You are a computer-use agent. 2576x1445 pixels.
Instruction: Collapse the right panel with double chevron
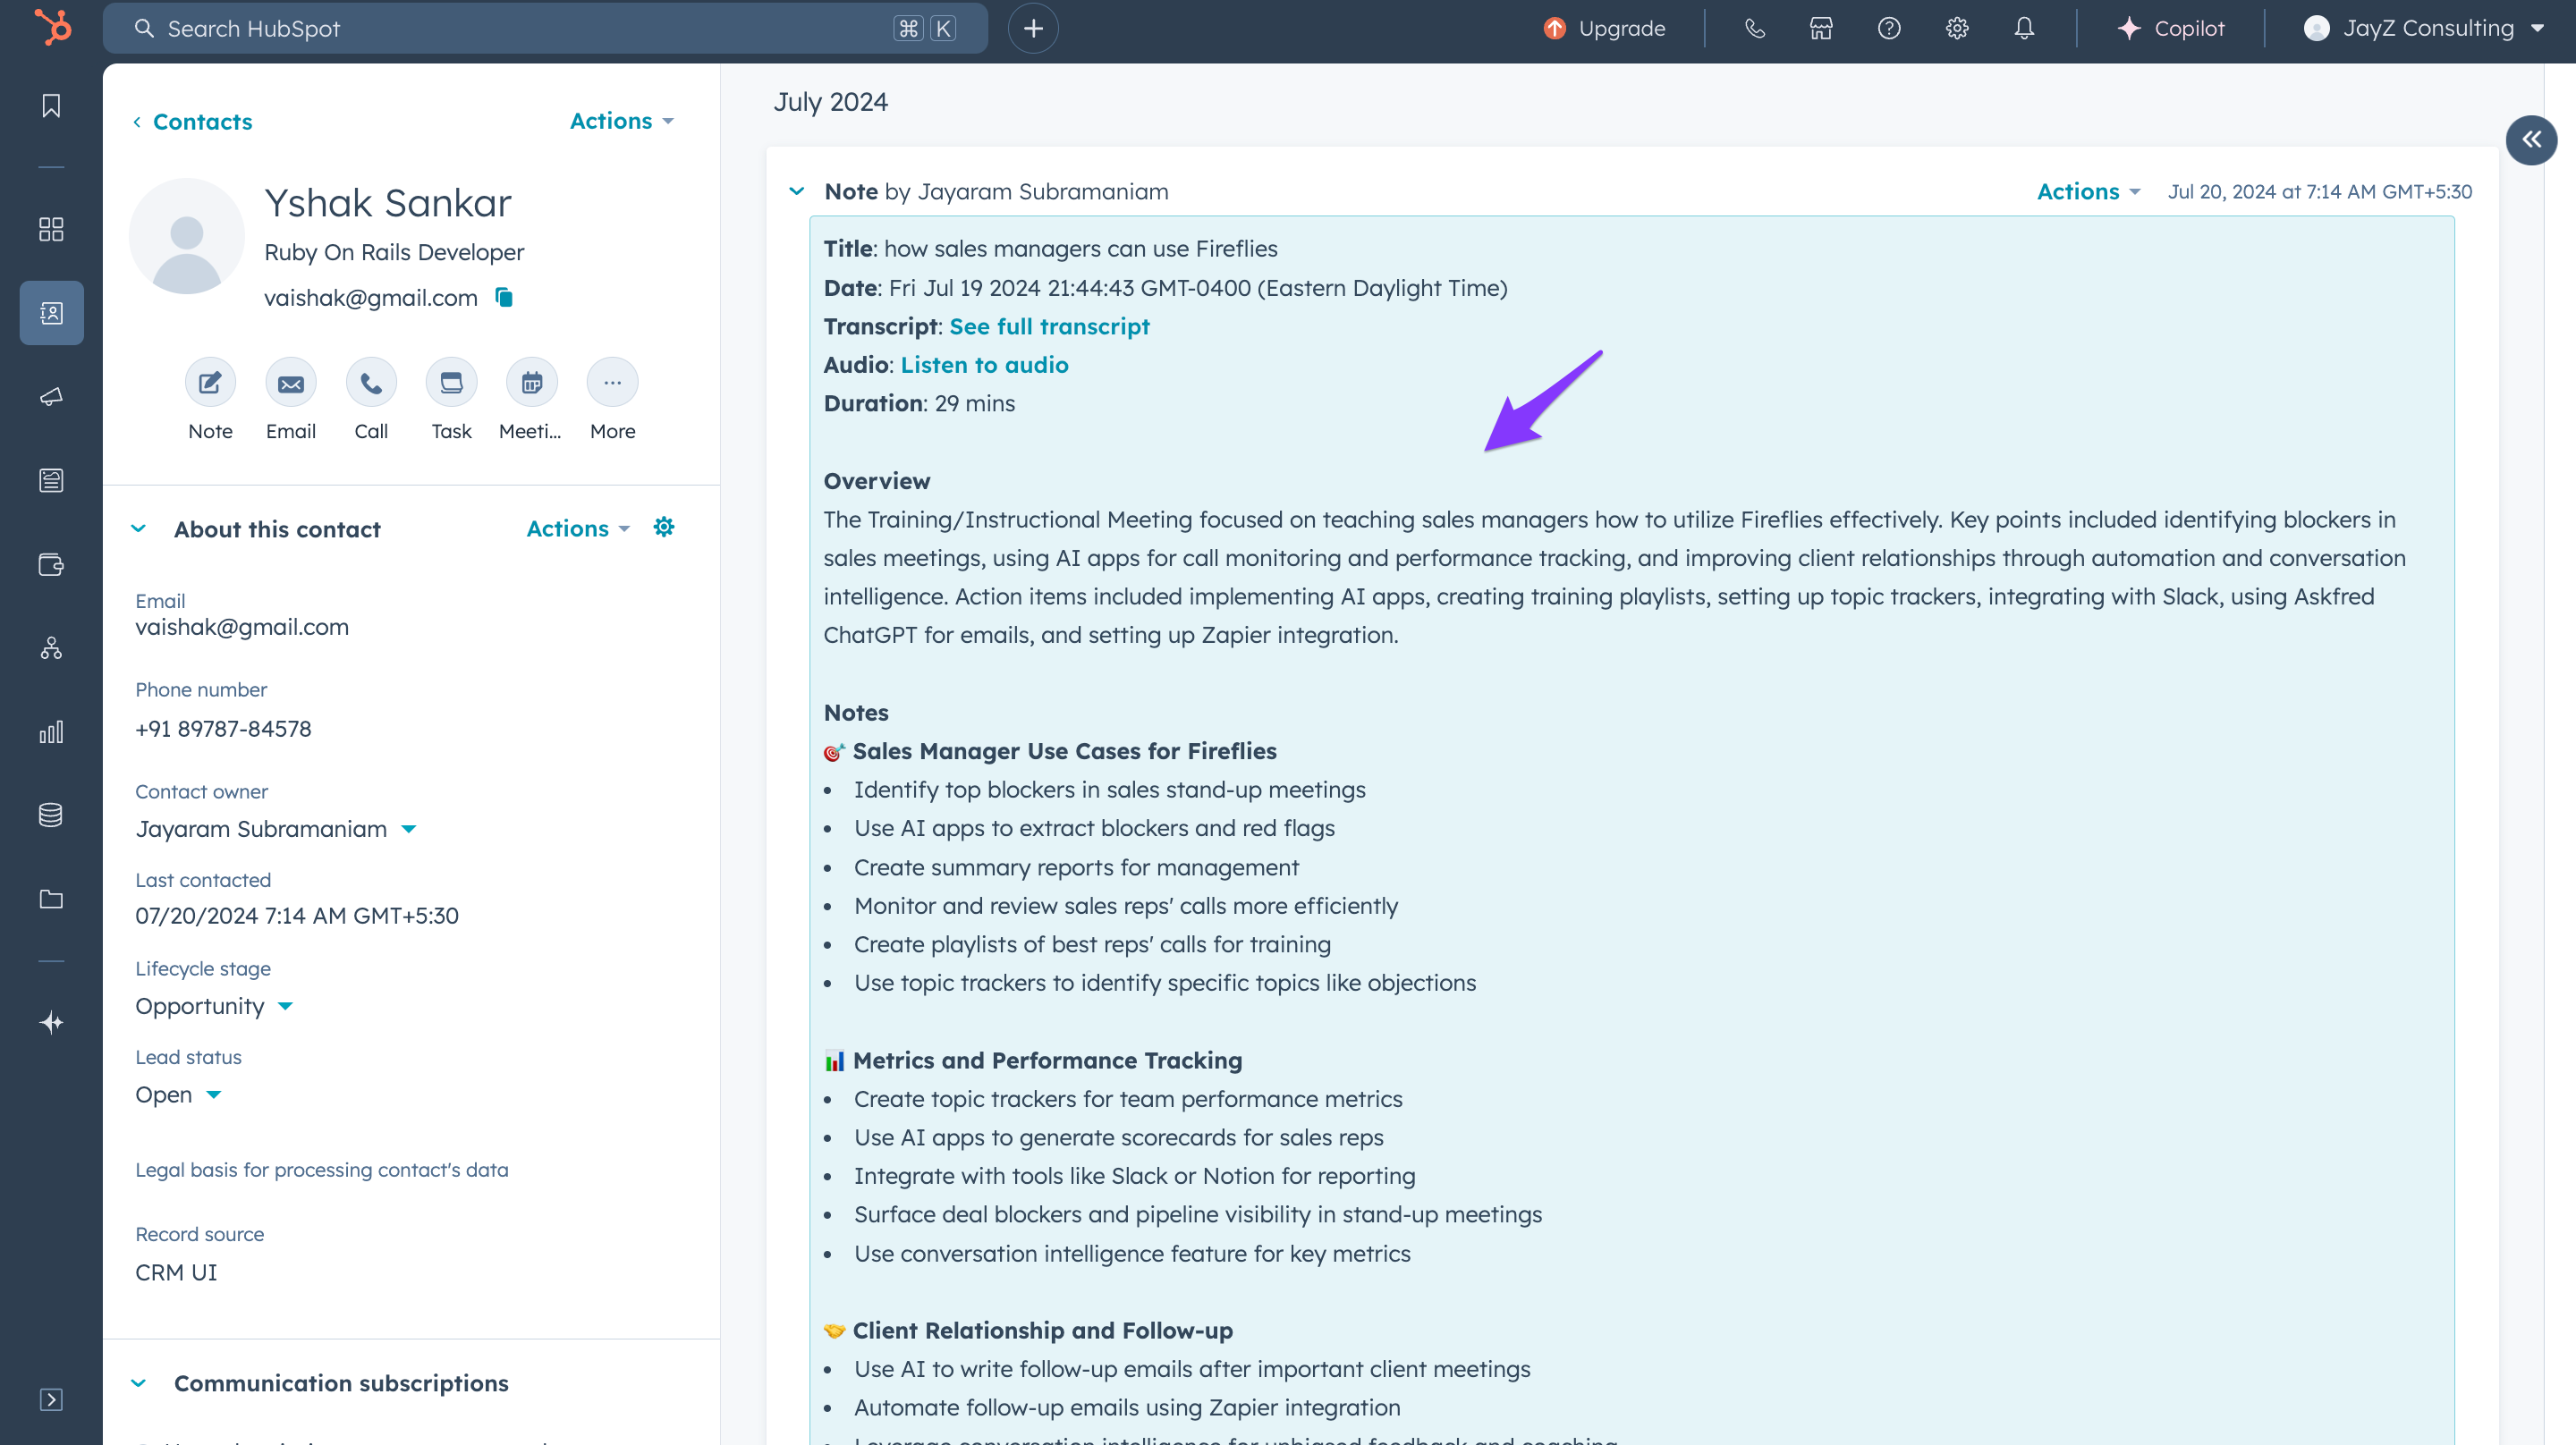click(x=2531, y=140)
